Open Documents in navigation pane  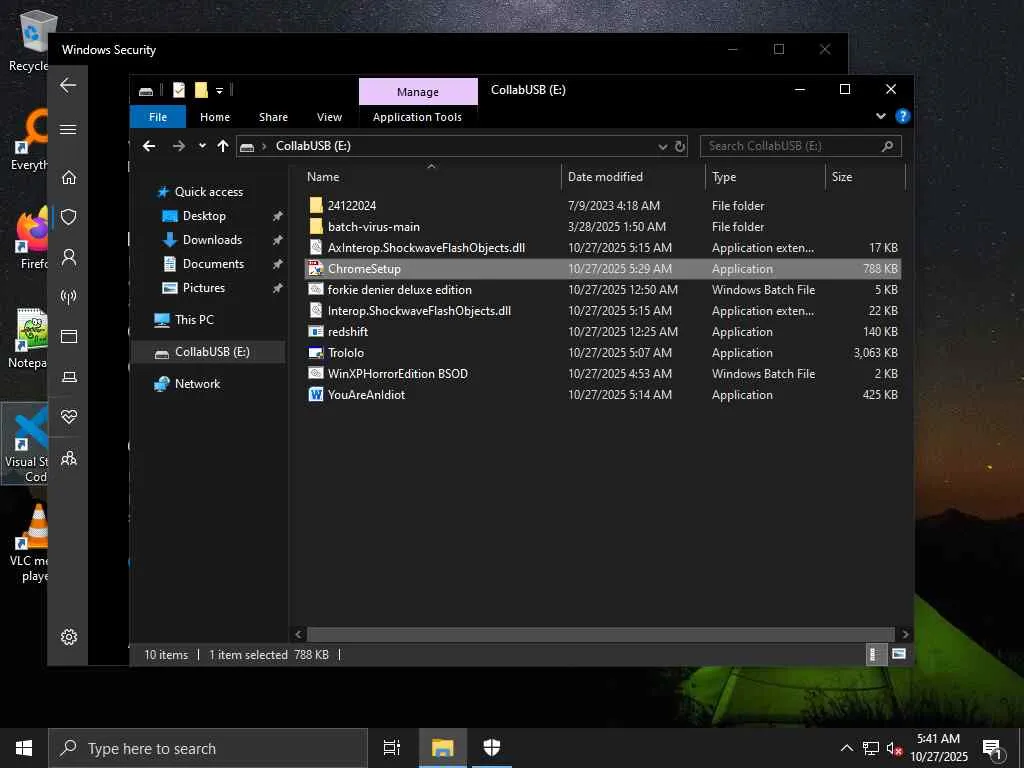click(x=214, y=264)
